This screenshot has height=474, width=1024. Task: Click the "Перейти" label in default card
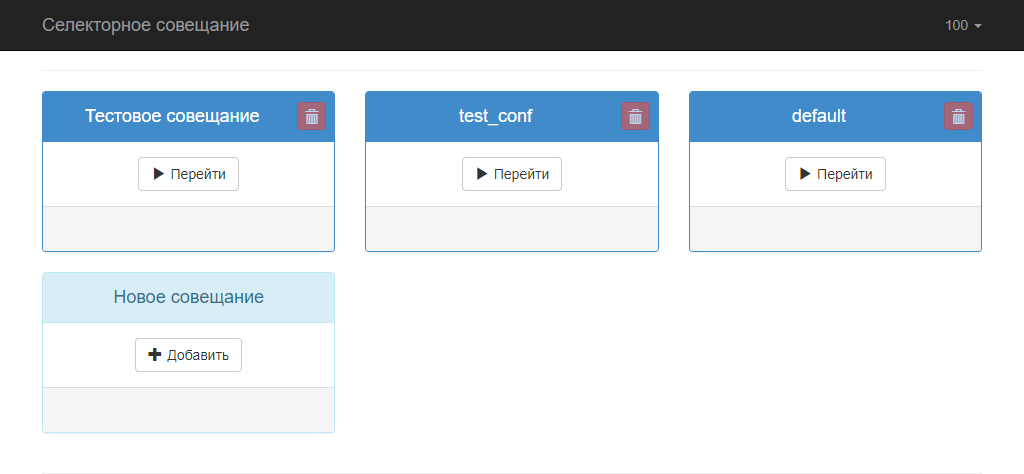844,174
